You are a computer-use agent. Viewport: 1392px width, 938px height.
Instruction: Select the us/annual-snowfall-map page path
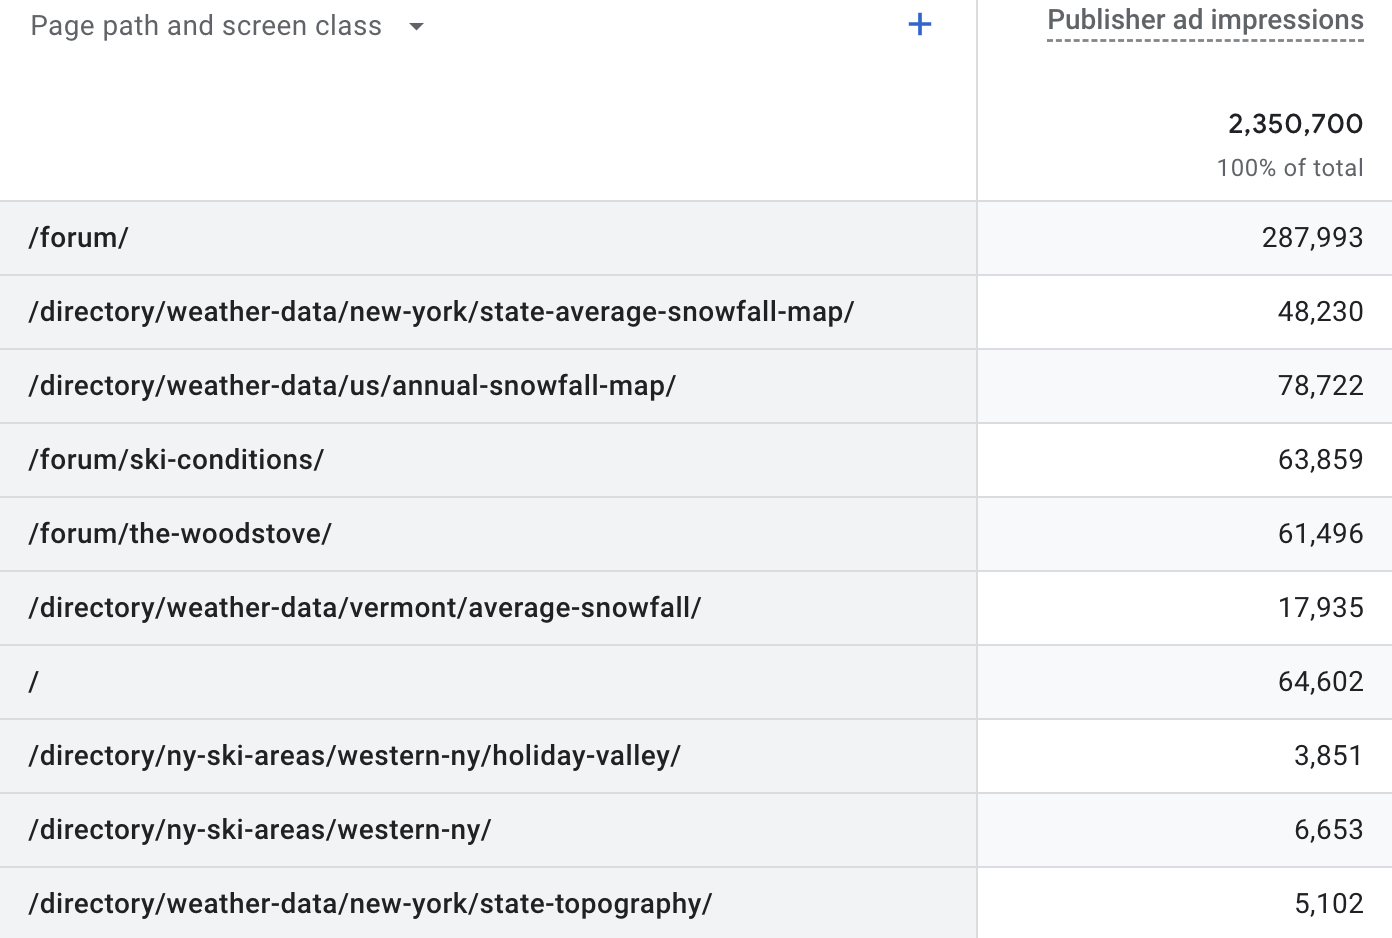[x=352, y=386]
